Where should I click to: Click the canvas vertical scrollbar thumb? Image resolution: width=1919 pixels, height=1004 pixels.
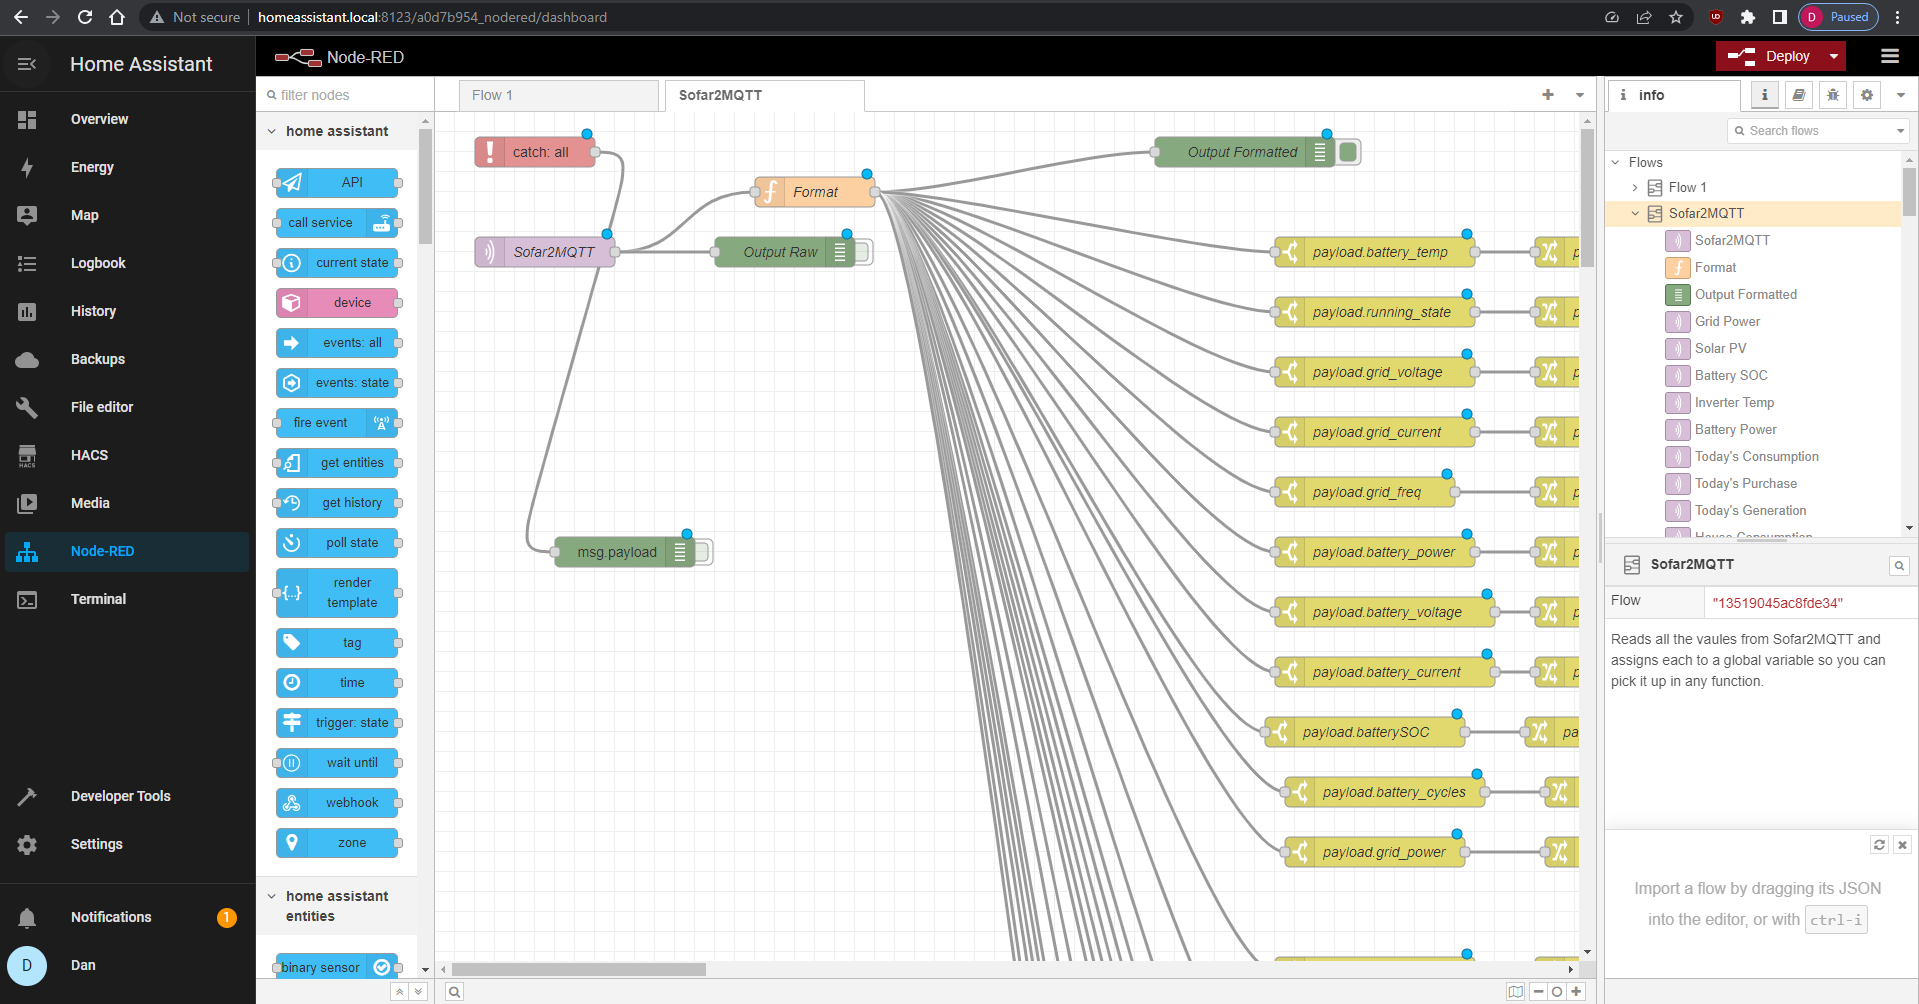coord(1587,198)
